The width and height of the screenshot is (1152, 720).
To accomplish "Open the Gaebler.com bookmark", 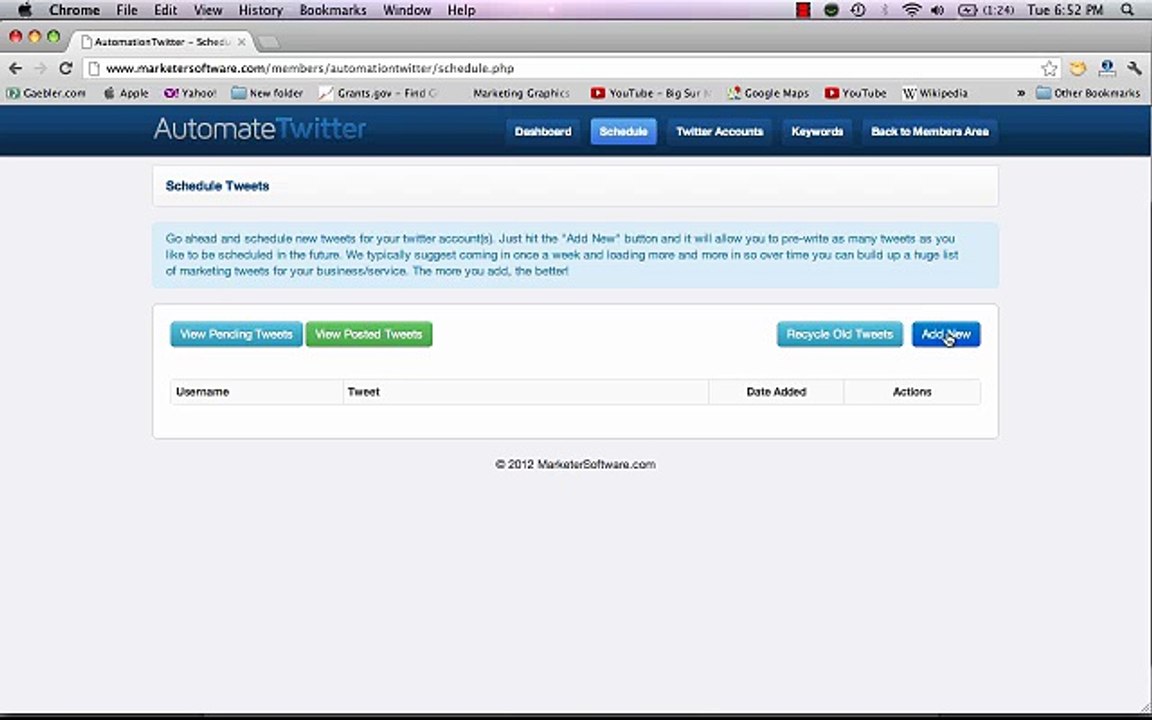I will pyautogui.click(x=46, y=93).
